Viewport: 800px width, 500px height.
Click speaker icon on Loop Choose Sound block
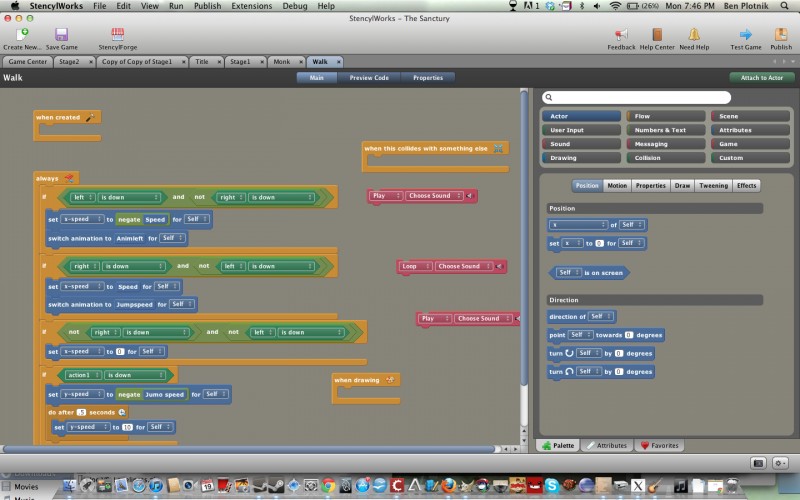pos(499,266)
